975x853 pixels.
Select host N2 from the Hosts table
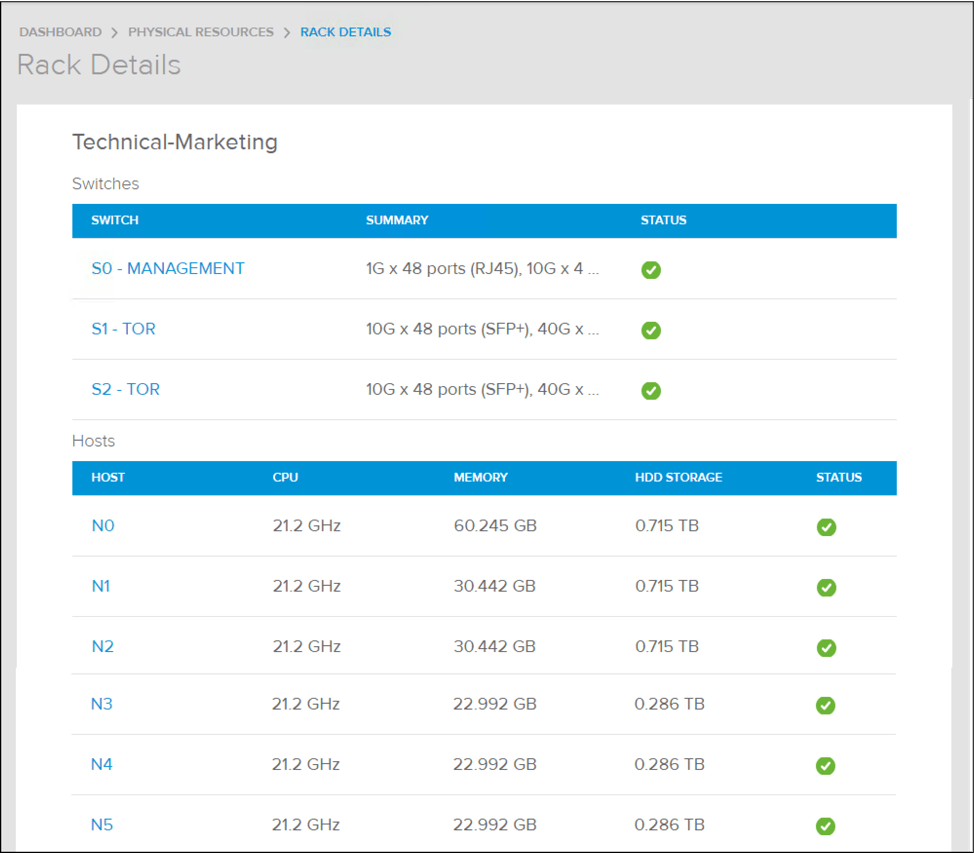102,646
